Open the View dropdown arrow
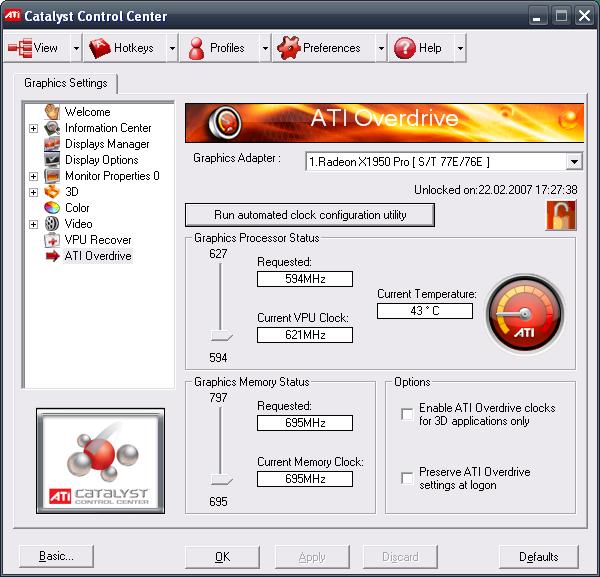600x577 pixels. [76, 48]
